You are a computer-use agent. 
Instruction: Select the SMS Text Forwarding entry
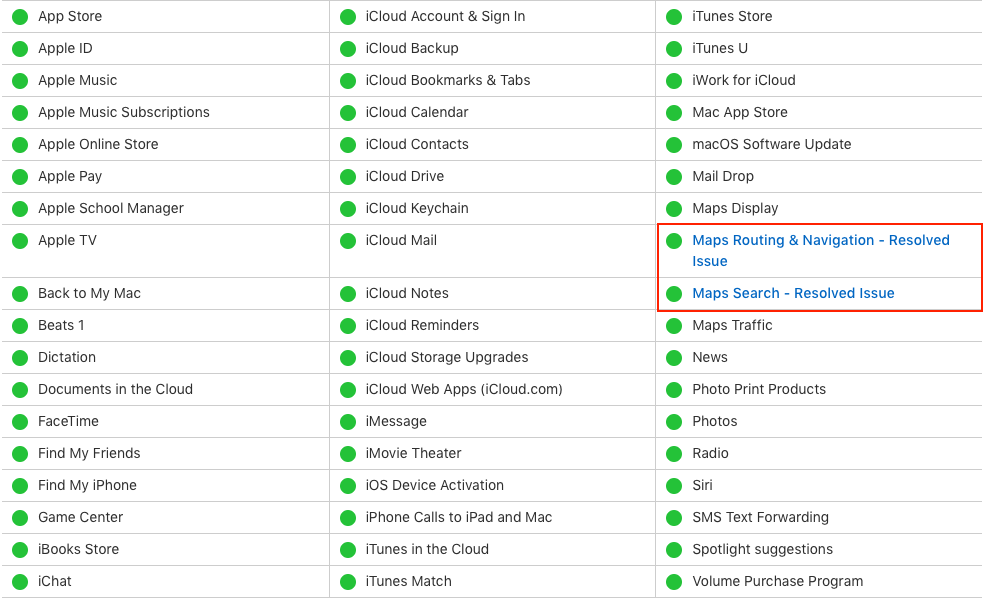click(761, 517)
